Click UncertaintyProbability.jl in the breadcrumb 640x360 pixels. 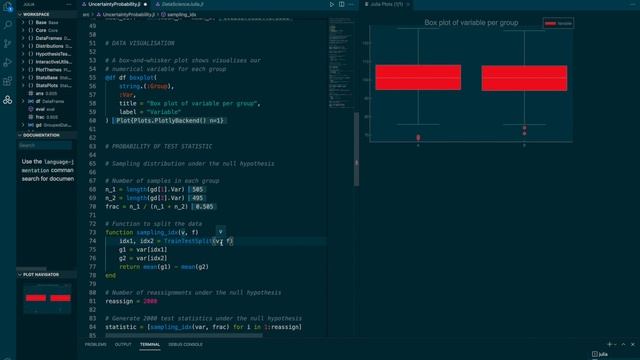click(x=129, y=14)
